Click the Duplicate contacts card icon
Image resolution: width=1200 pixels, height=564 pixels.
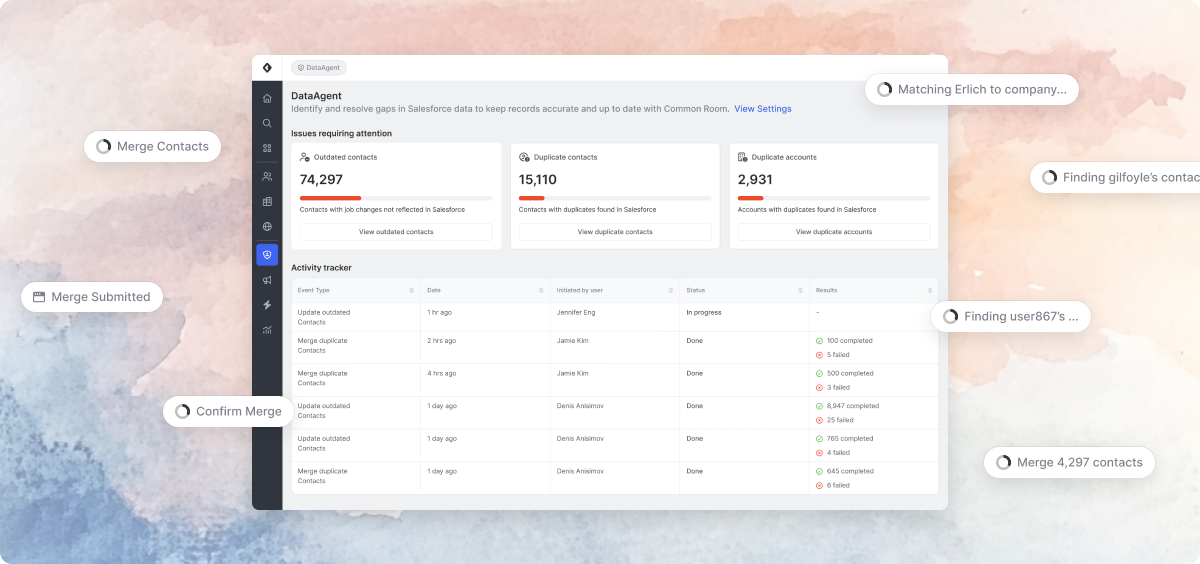click(524, 157)
